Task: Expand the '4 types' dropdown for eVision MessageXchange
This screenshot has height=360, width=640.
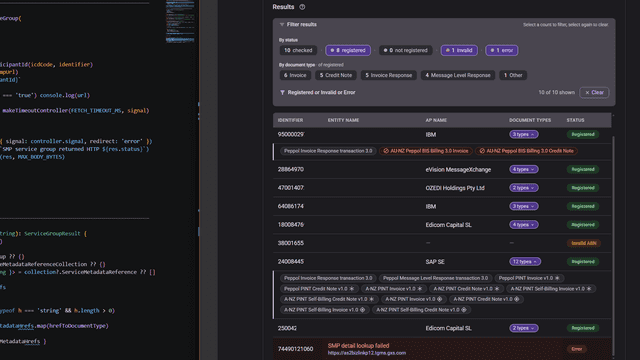Action: point(523,169)
